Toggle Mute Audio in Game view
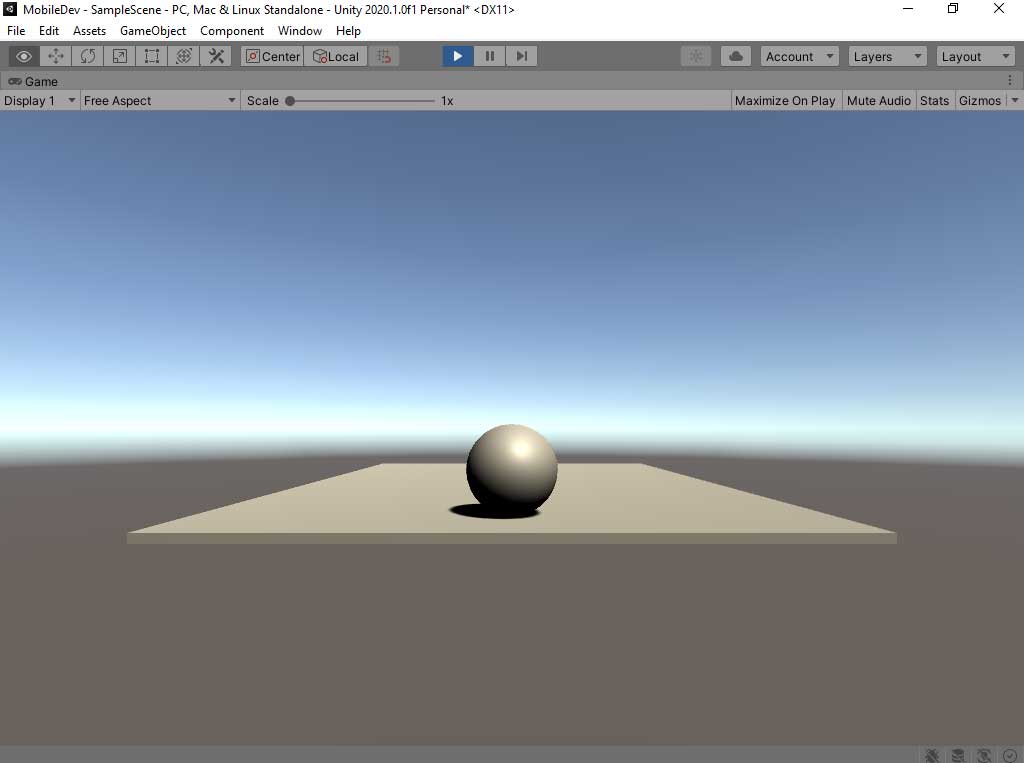1024x763 pixels. [x=878, y=101]
